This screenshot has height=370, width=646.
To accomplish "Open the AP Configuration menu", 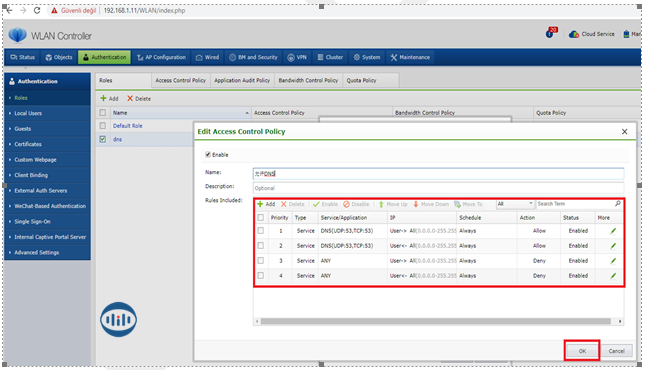I will [162, 57].
